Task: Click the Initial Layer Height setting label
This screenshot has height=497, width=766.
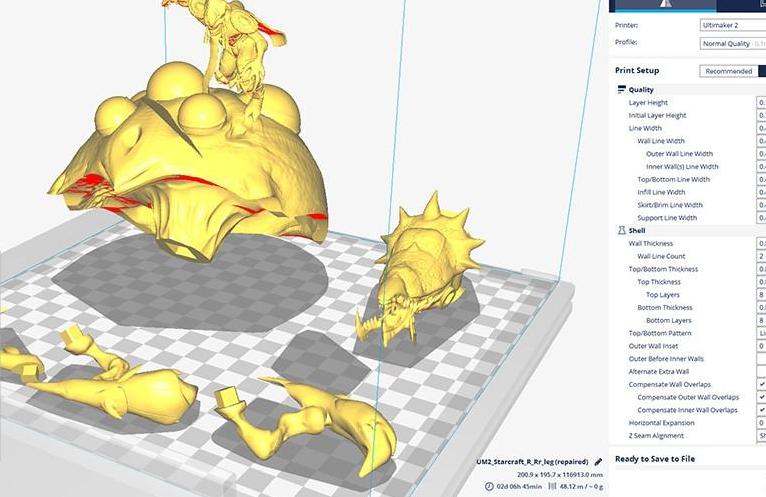Action: pos(657,115)
